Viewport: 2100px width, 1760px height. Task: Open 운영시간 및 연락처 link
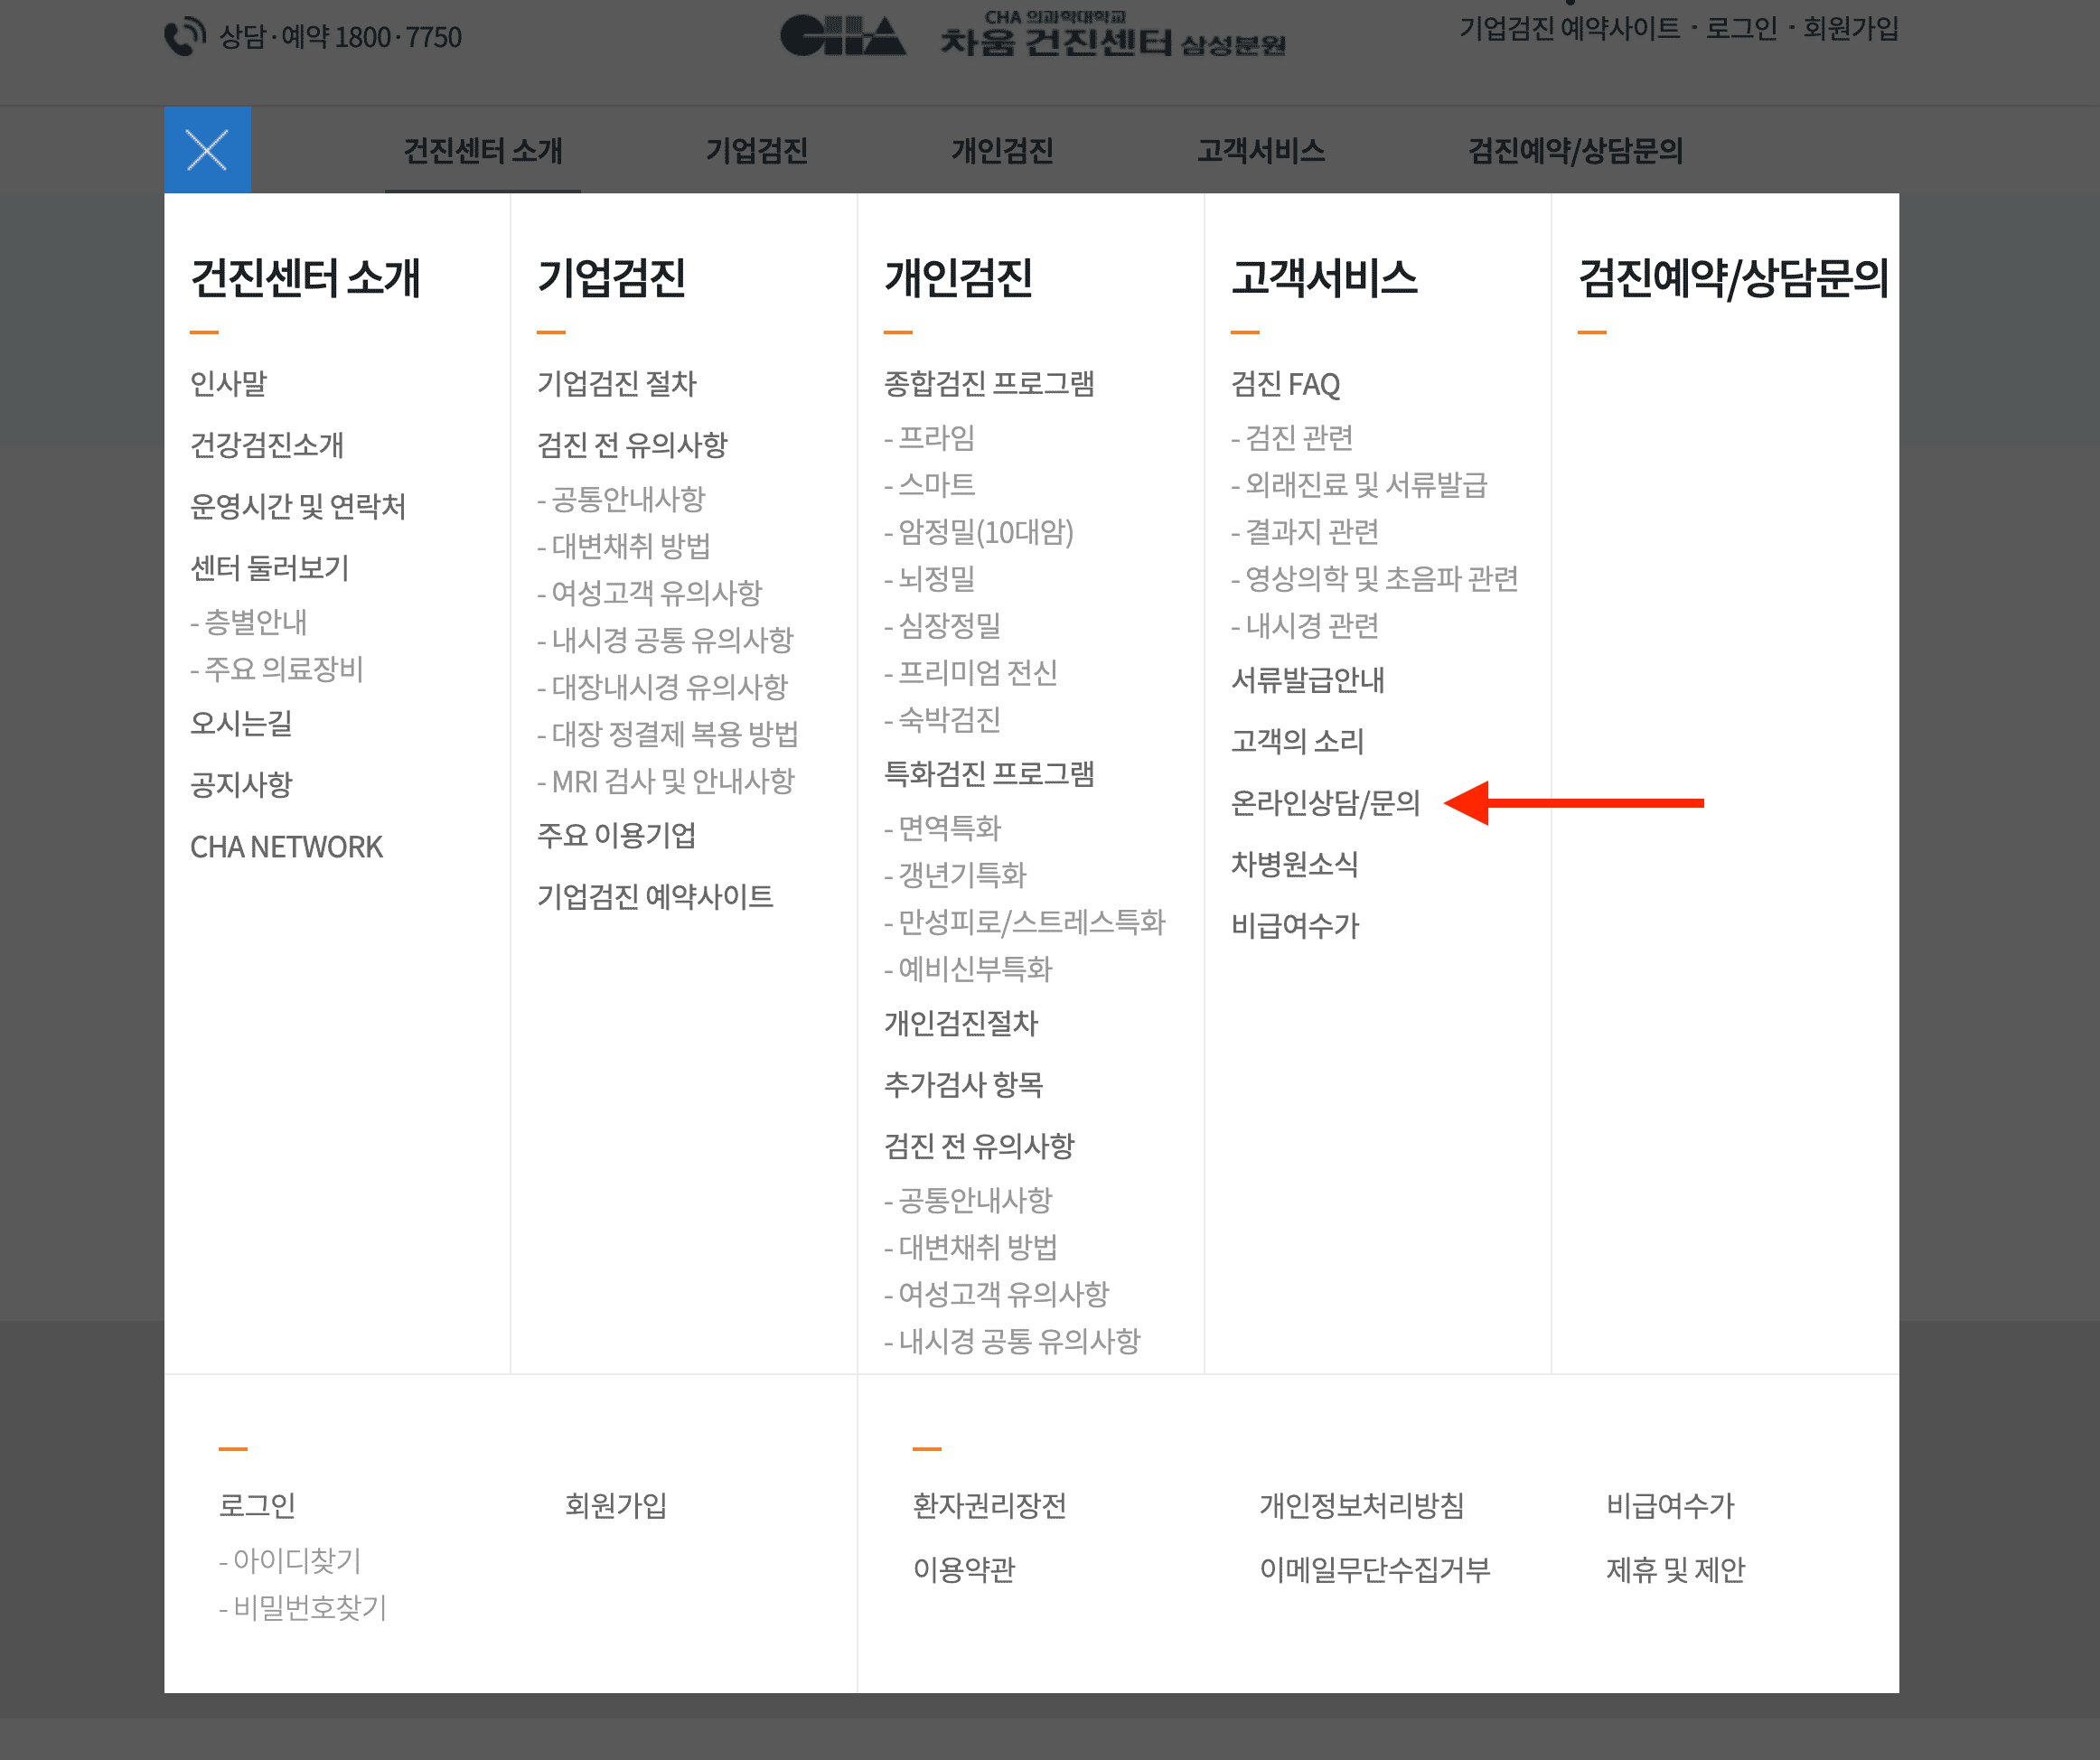[x=298, y=506]
